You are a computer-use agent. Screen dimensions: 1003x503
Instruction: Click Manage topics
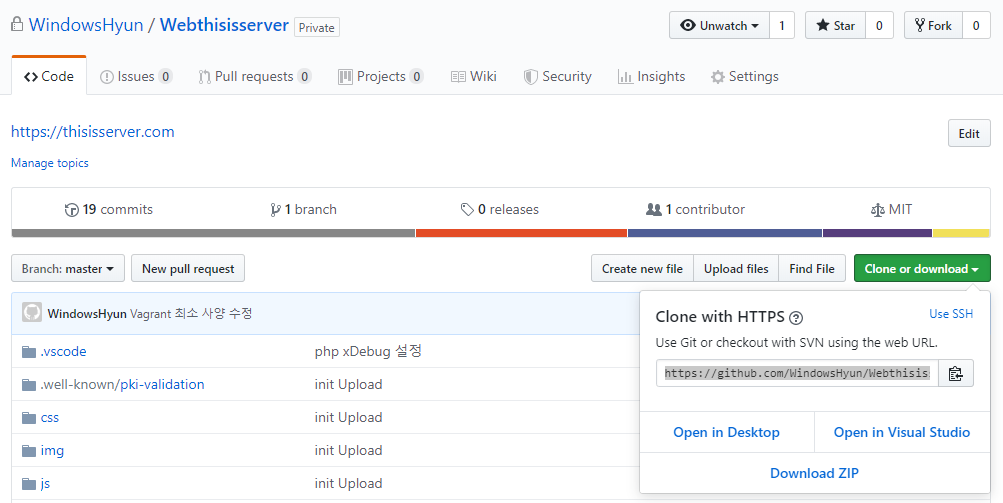[50, 163]
